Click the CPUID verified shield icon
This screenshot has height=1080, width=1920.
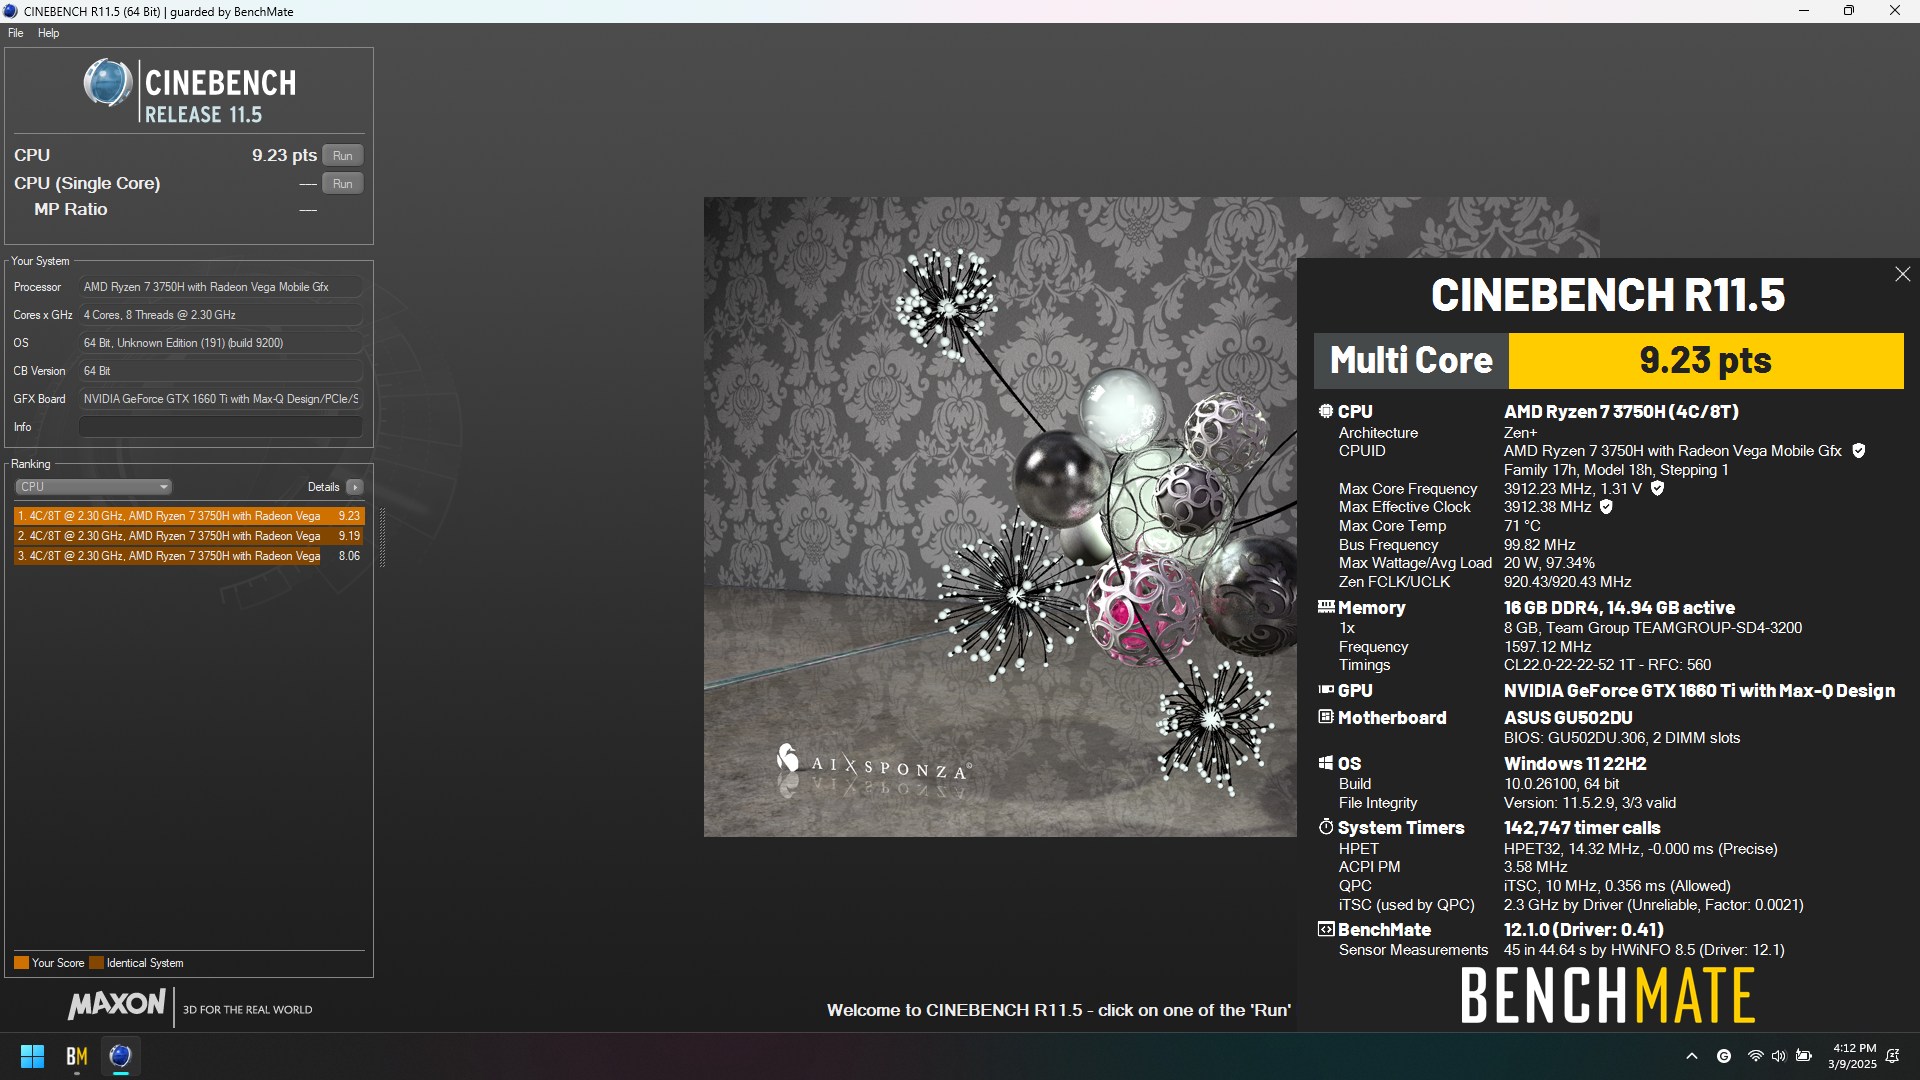pos(1859,451)
